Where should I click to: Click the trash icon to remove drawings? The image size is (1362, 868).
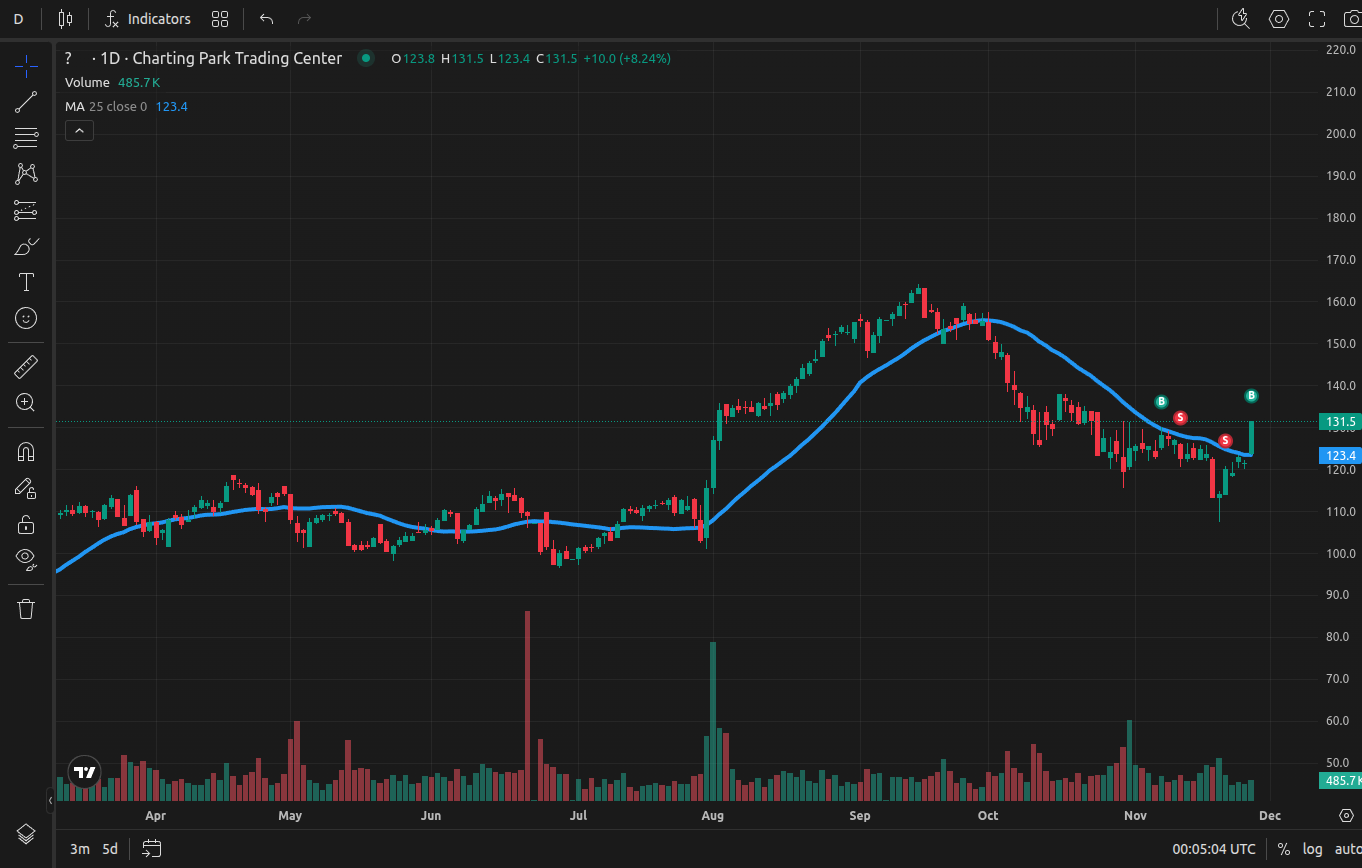[26, 609]
